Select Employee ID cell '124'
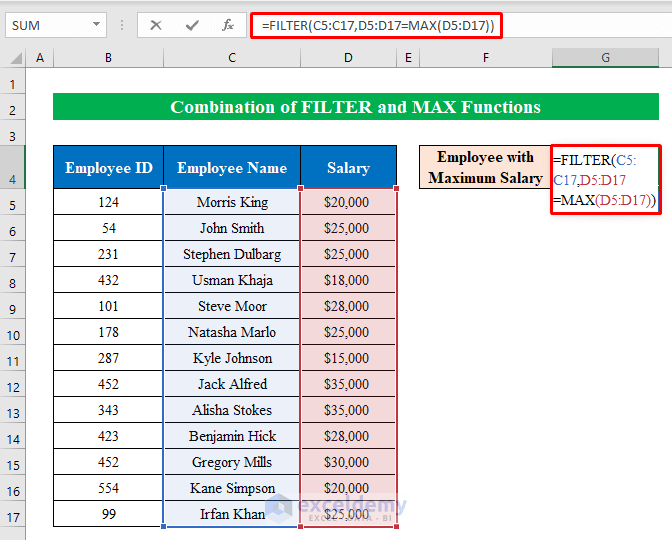The width and height of the screenshot is (672, 540). point(108,202)
